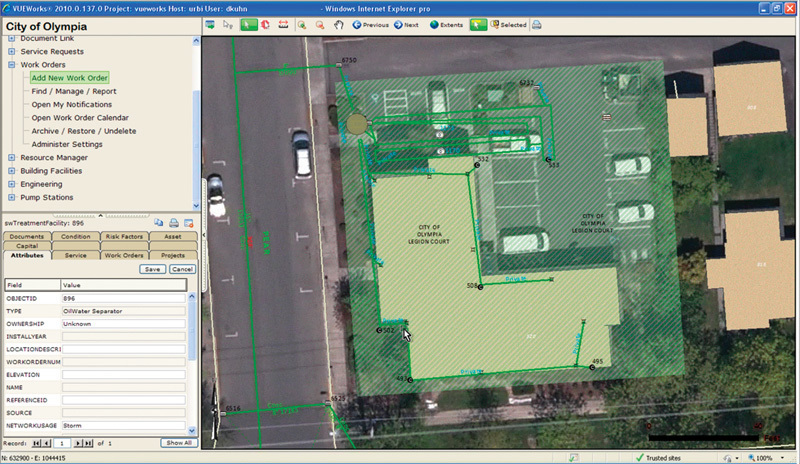Collapse the Work Orders tree node
The image size is (800, 464).
[x=11, y=64]
